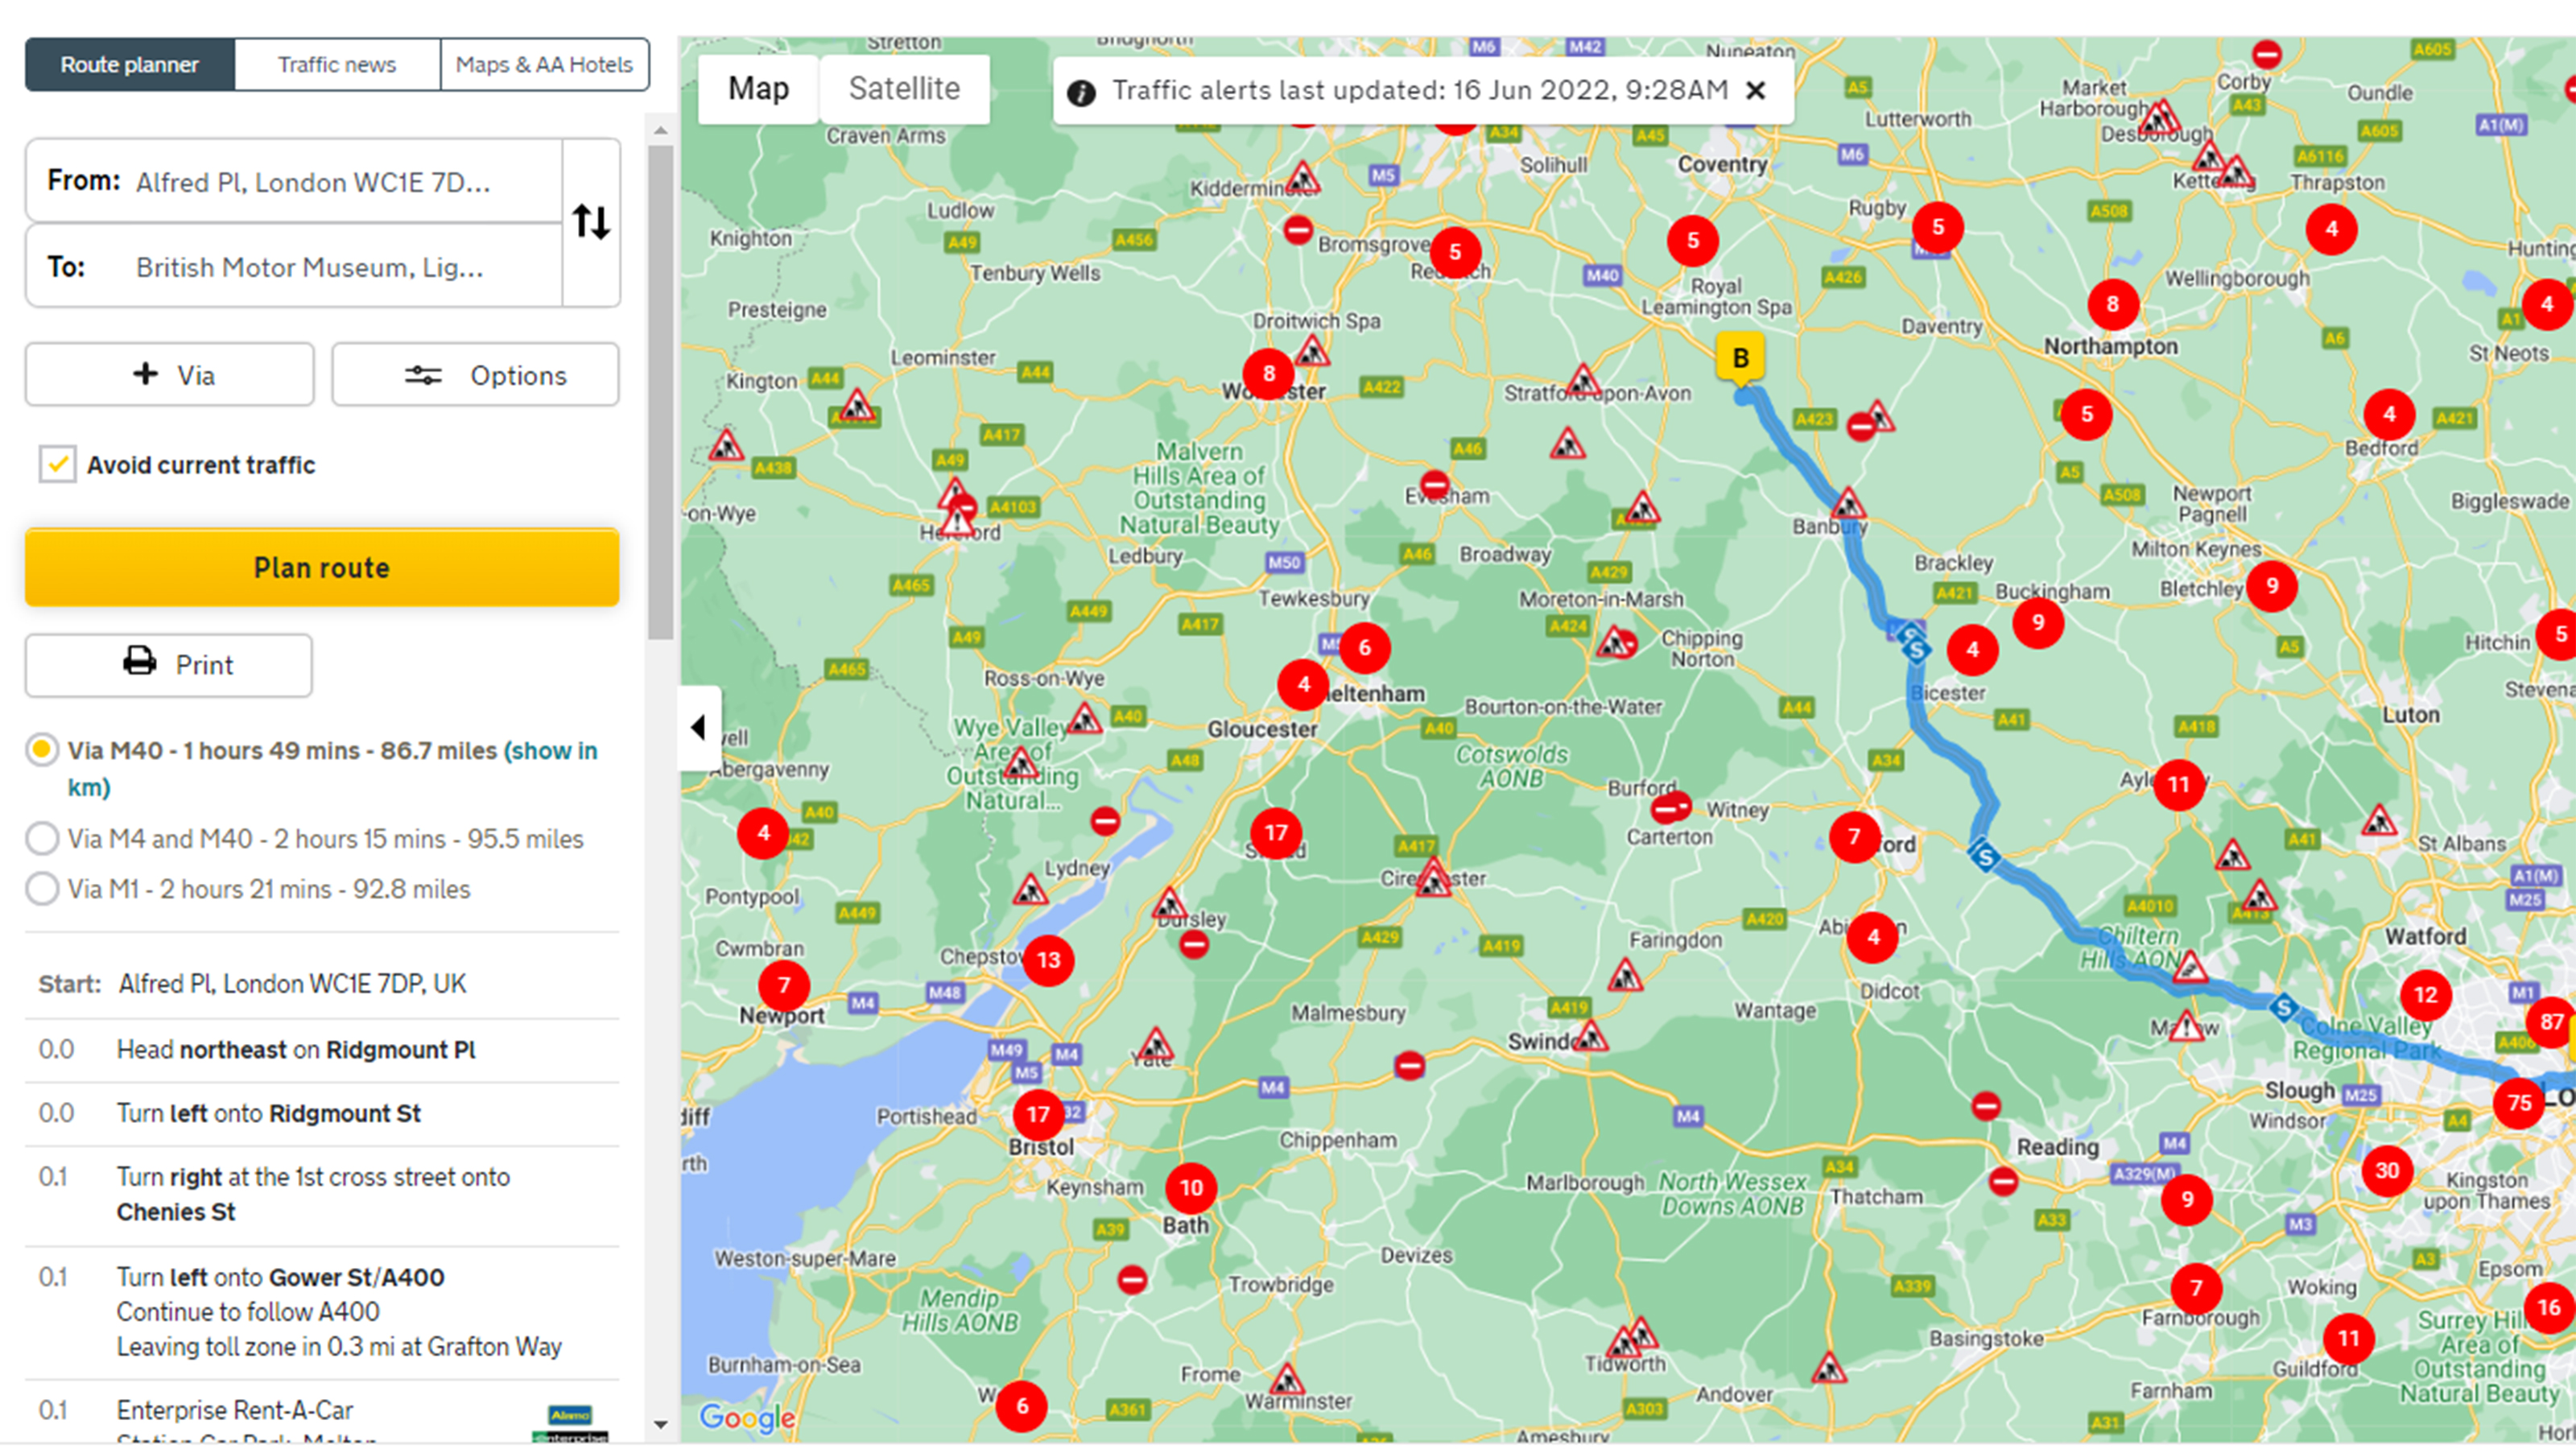Open the 10 incidents cluster near Bath
The width and height of the screenshot is (2576, 1449).
pyautogui.click(x=1191, y=1188)
